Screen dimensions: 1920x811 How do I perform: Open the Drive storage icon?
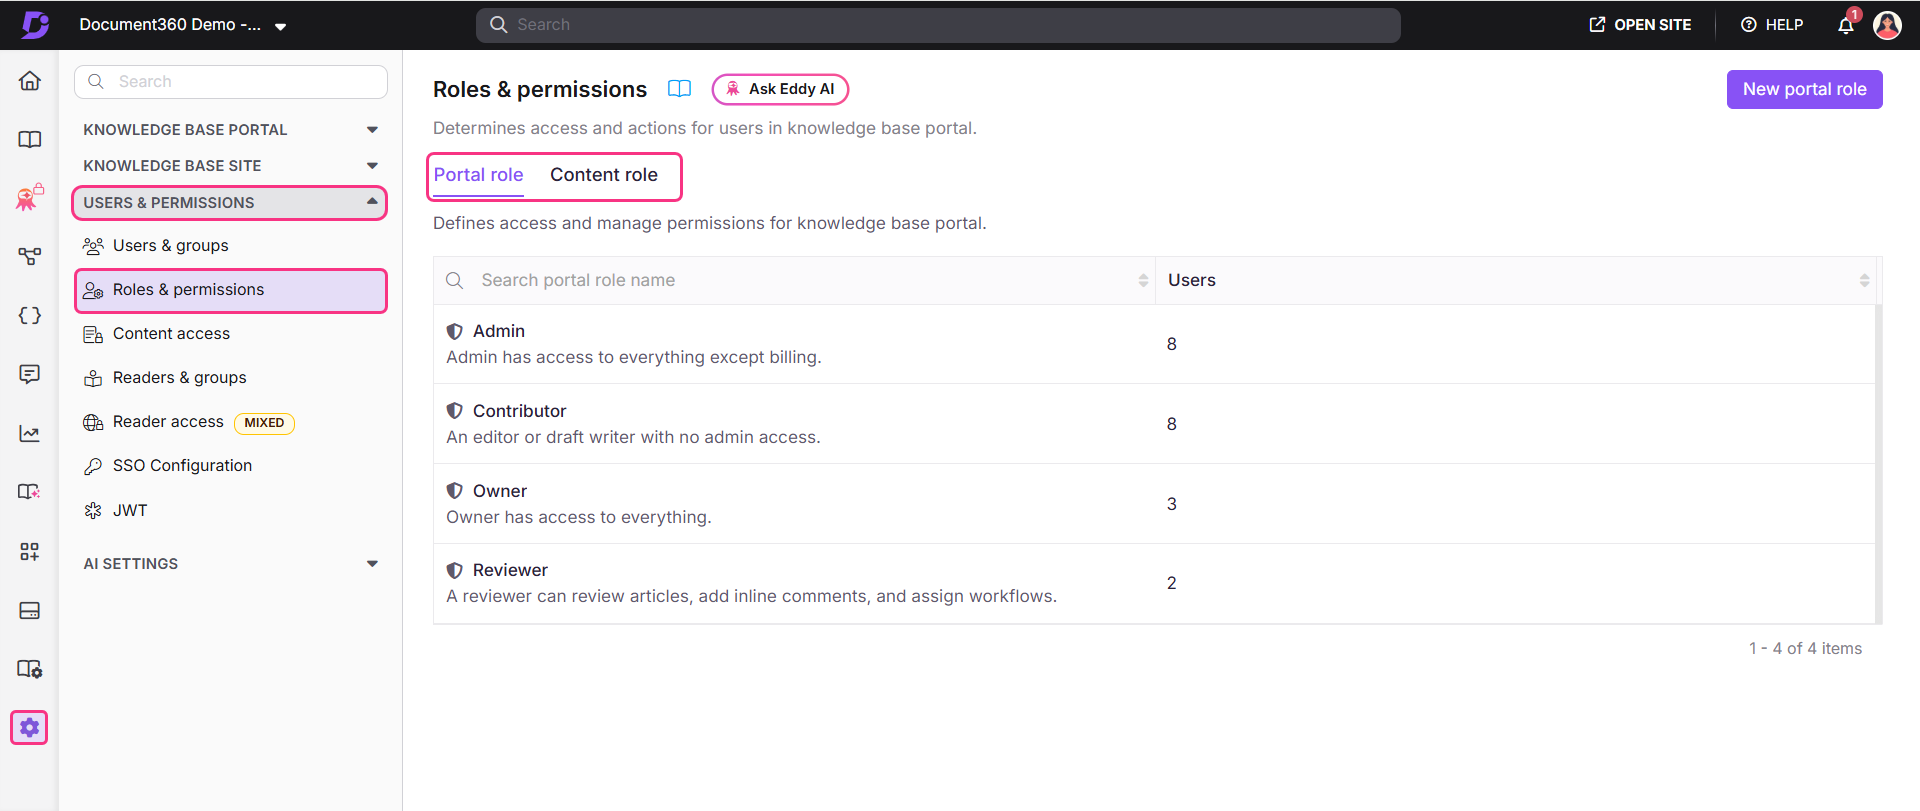30,610
